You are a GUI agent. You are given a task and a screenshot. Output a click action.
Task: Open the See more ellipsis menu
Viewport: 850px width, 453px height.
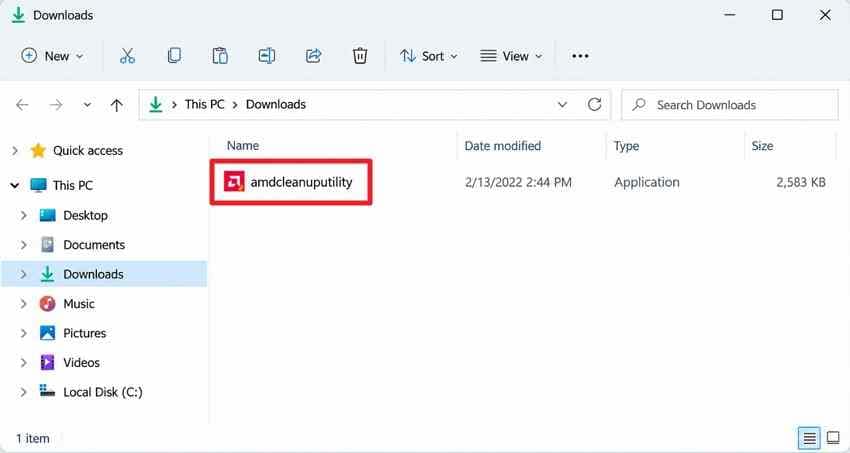[580, 56]
